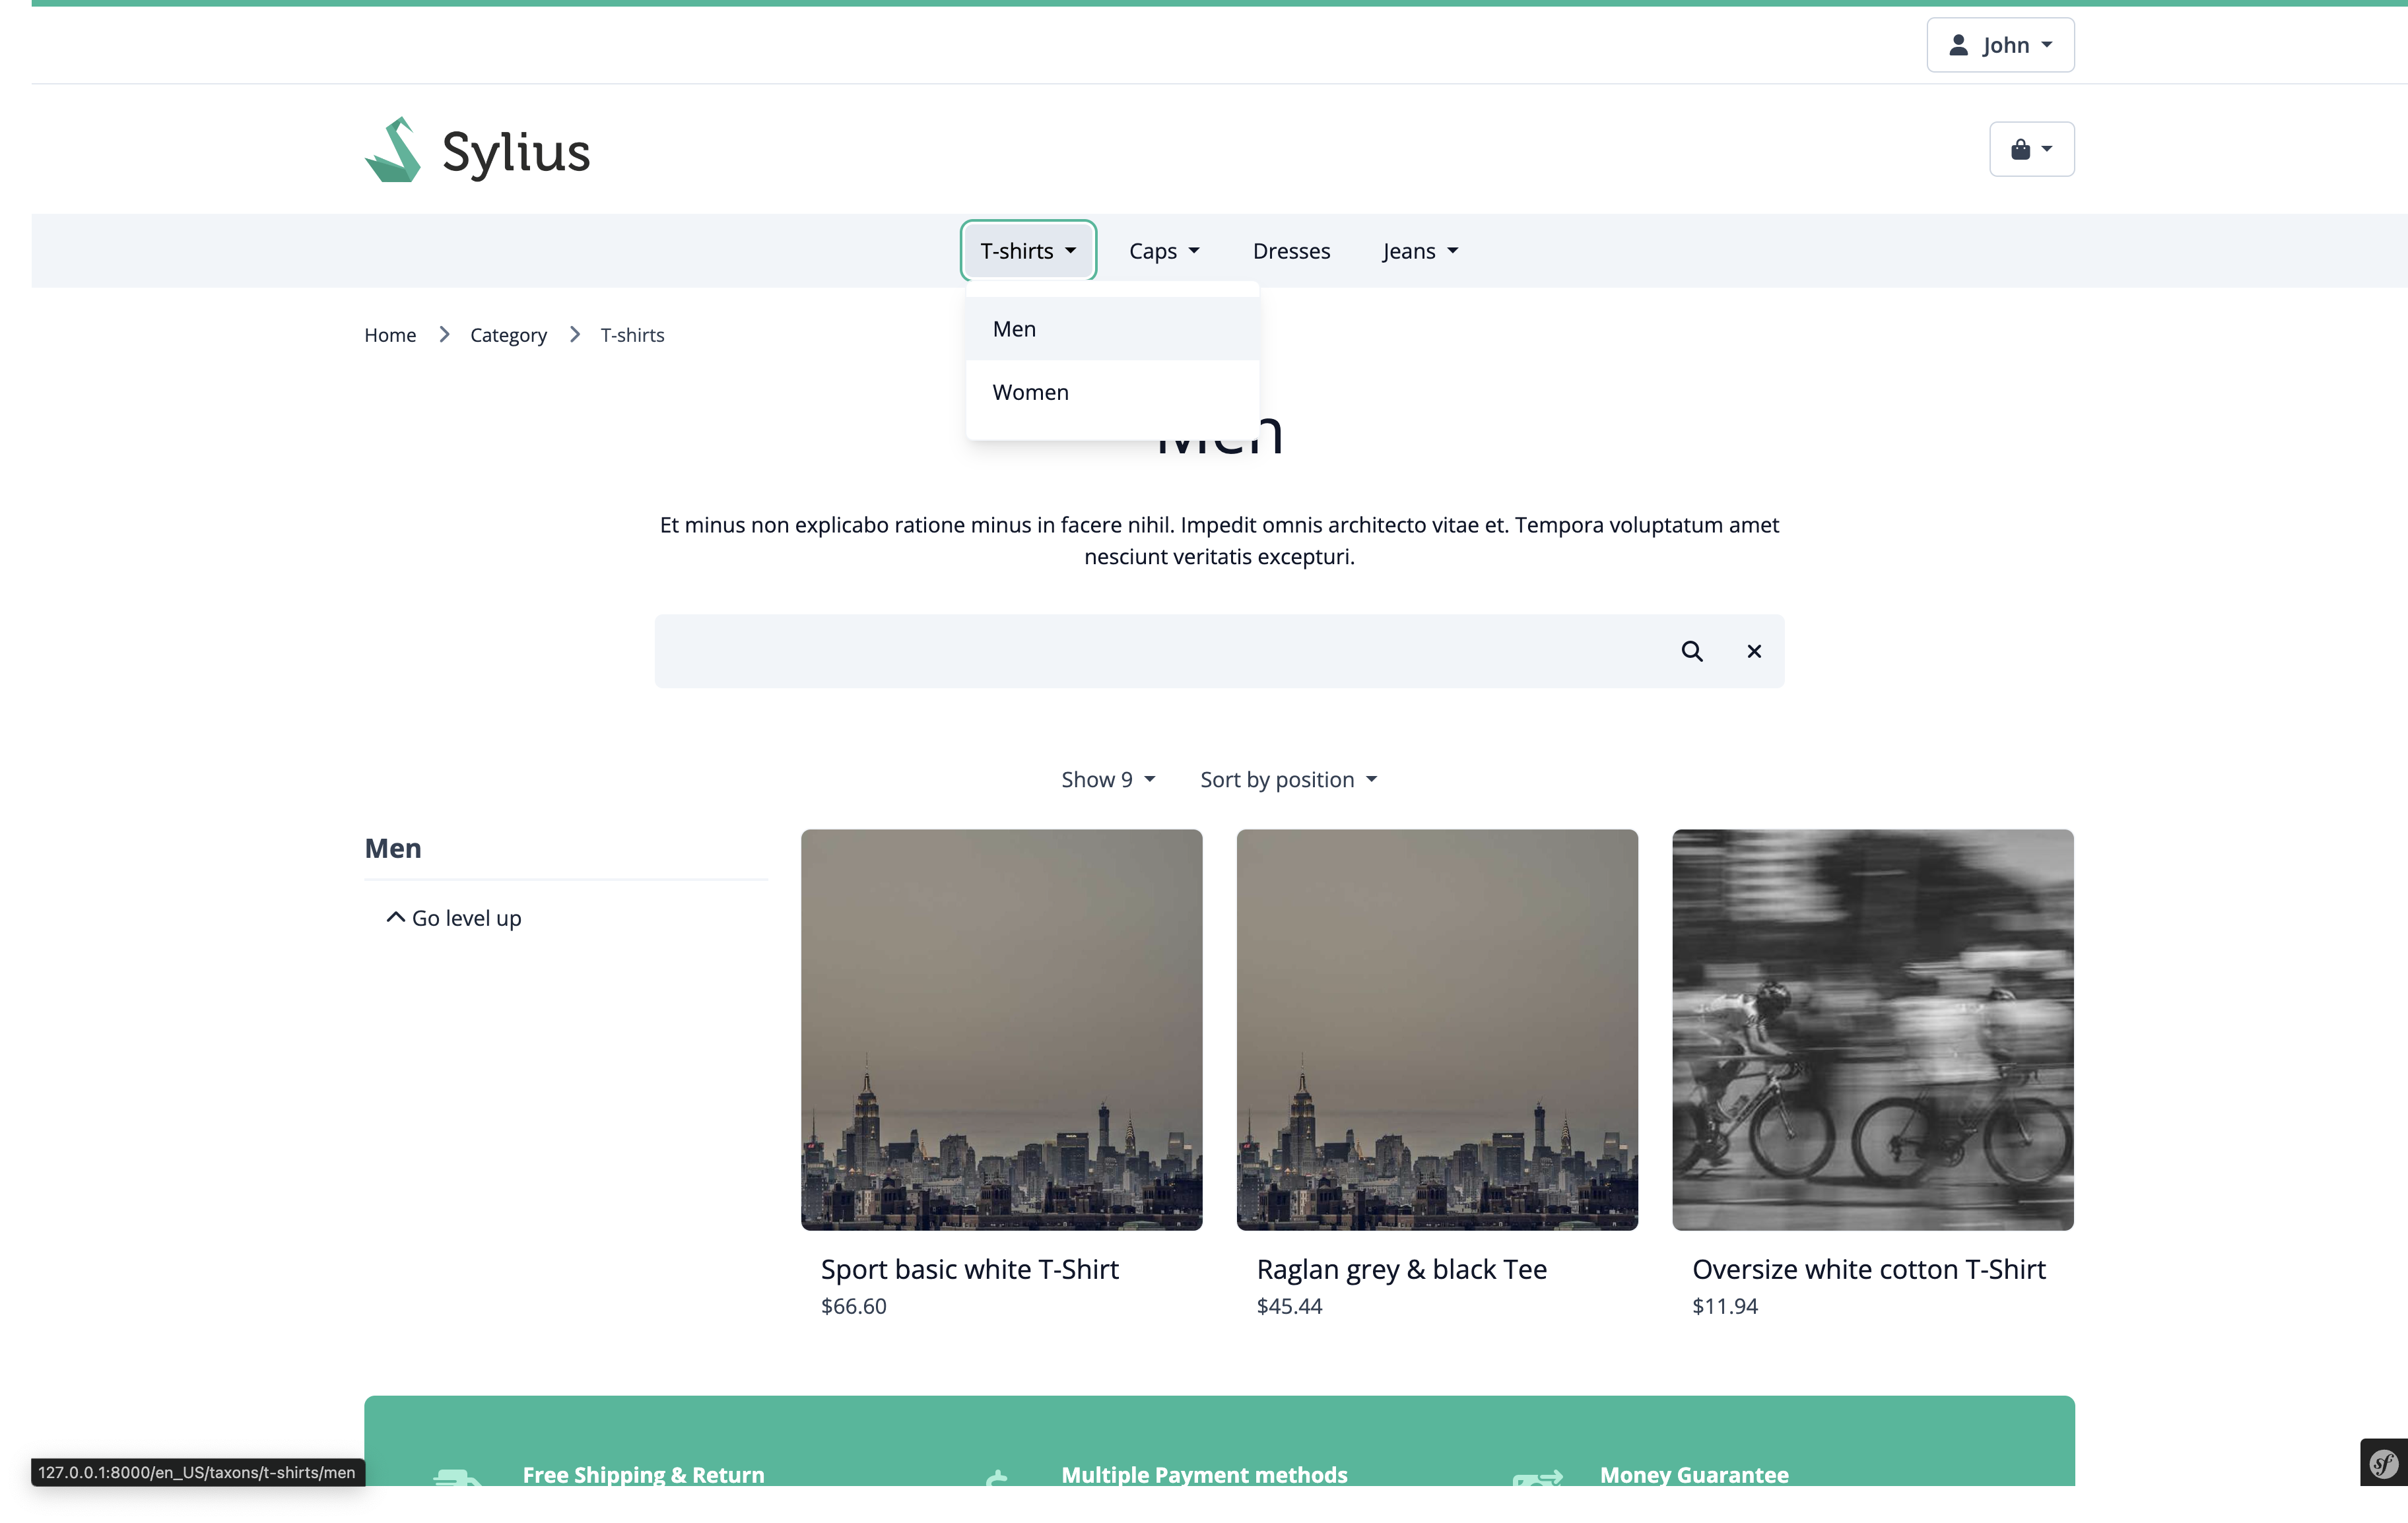The height and width of the screenshot is (1523, 2408).
Task: Open the Show 9 pagination dropdown
Action: 1107,779
